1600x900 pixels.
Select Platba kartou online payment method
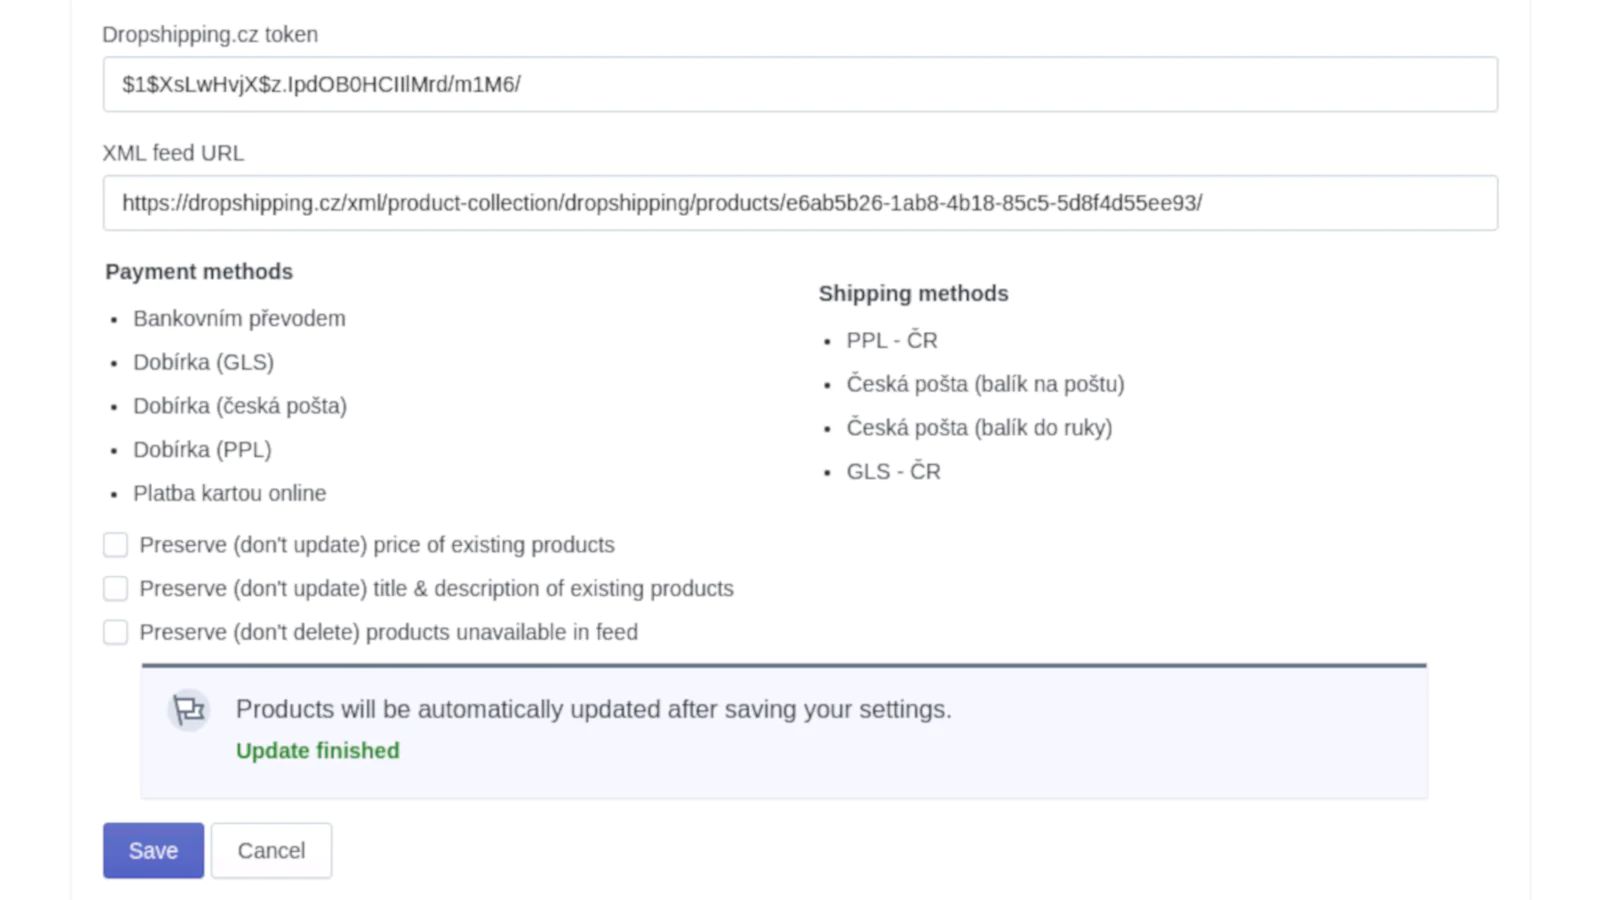(x=229, y=494)
